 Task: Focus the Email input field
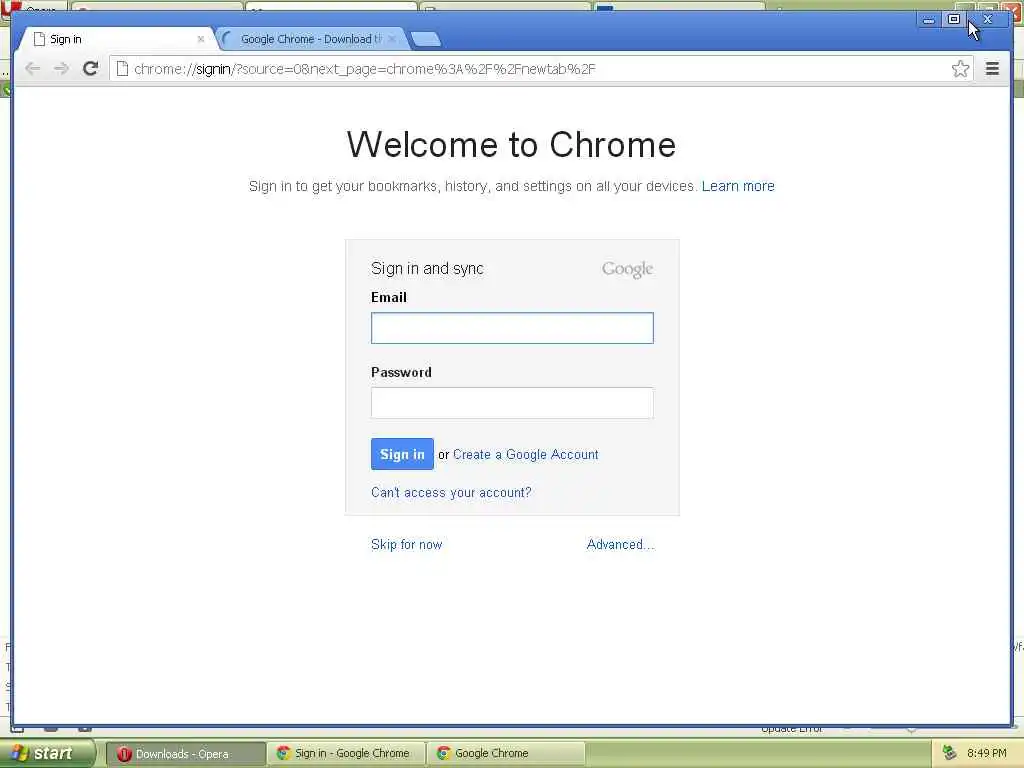click(512, 328)
